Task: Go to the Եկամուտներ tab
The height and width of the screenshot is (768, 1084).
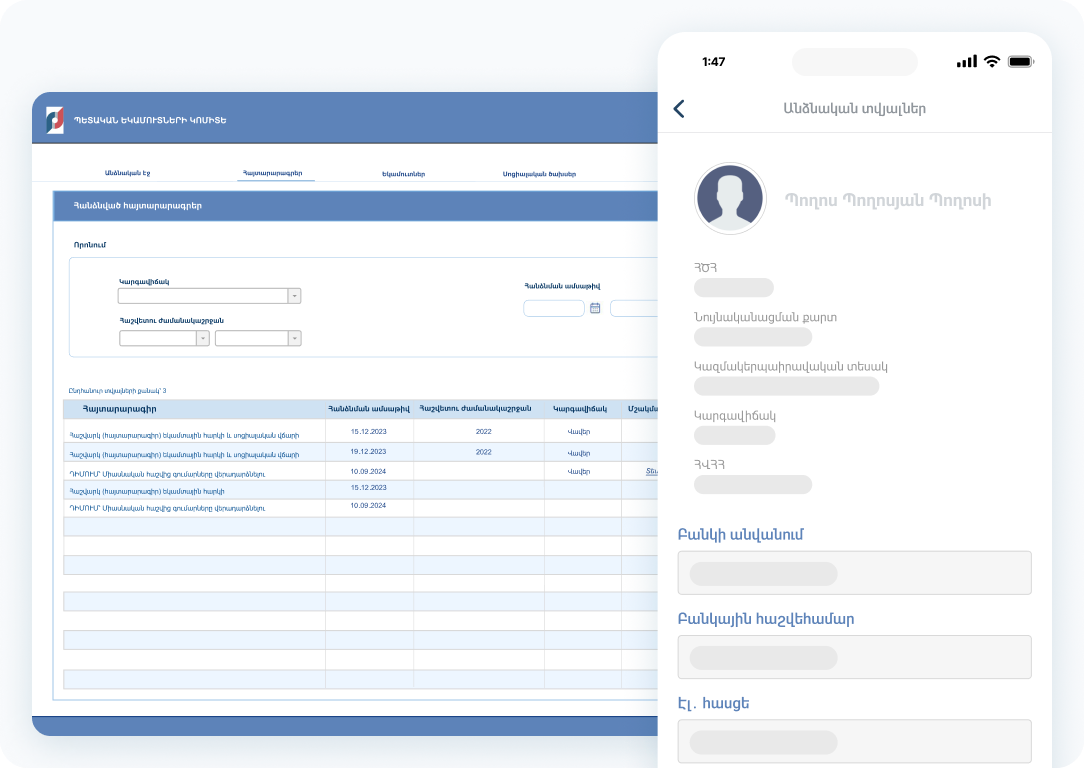Action: click(x=404, y=174)
